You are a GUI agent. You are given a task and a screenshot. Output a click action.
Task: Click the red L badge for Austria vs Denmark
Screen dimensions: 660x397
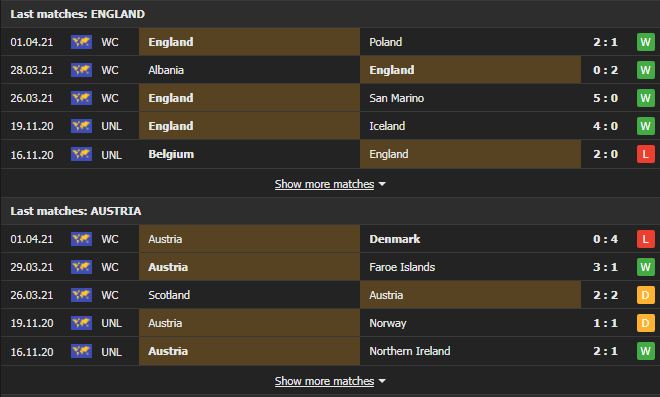tap(645, 239)
